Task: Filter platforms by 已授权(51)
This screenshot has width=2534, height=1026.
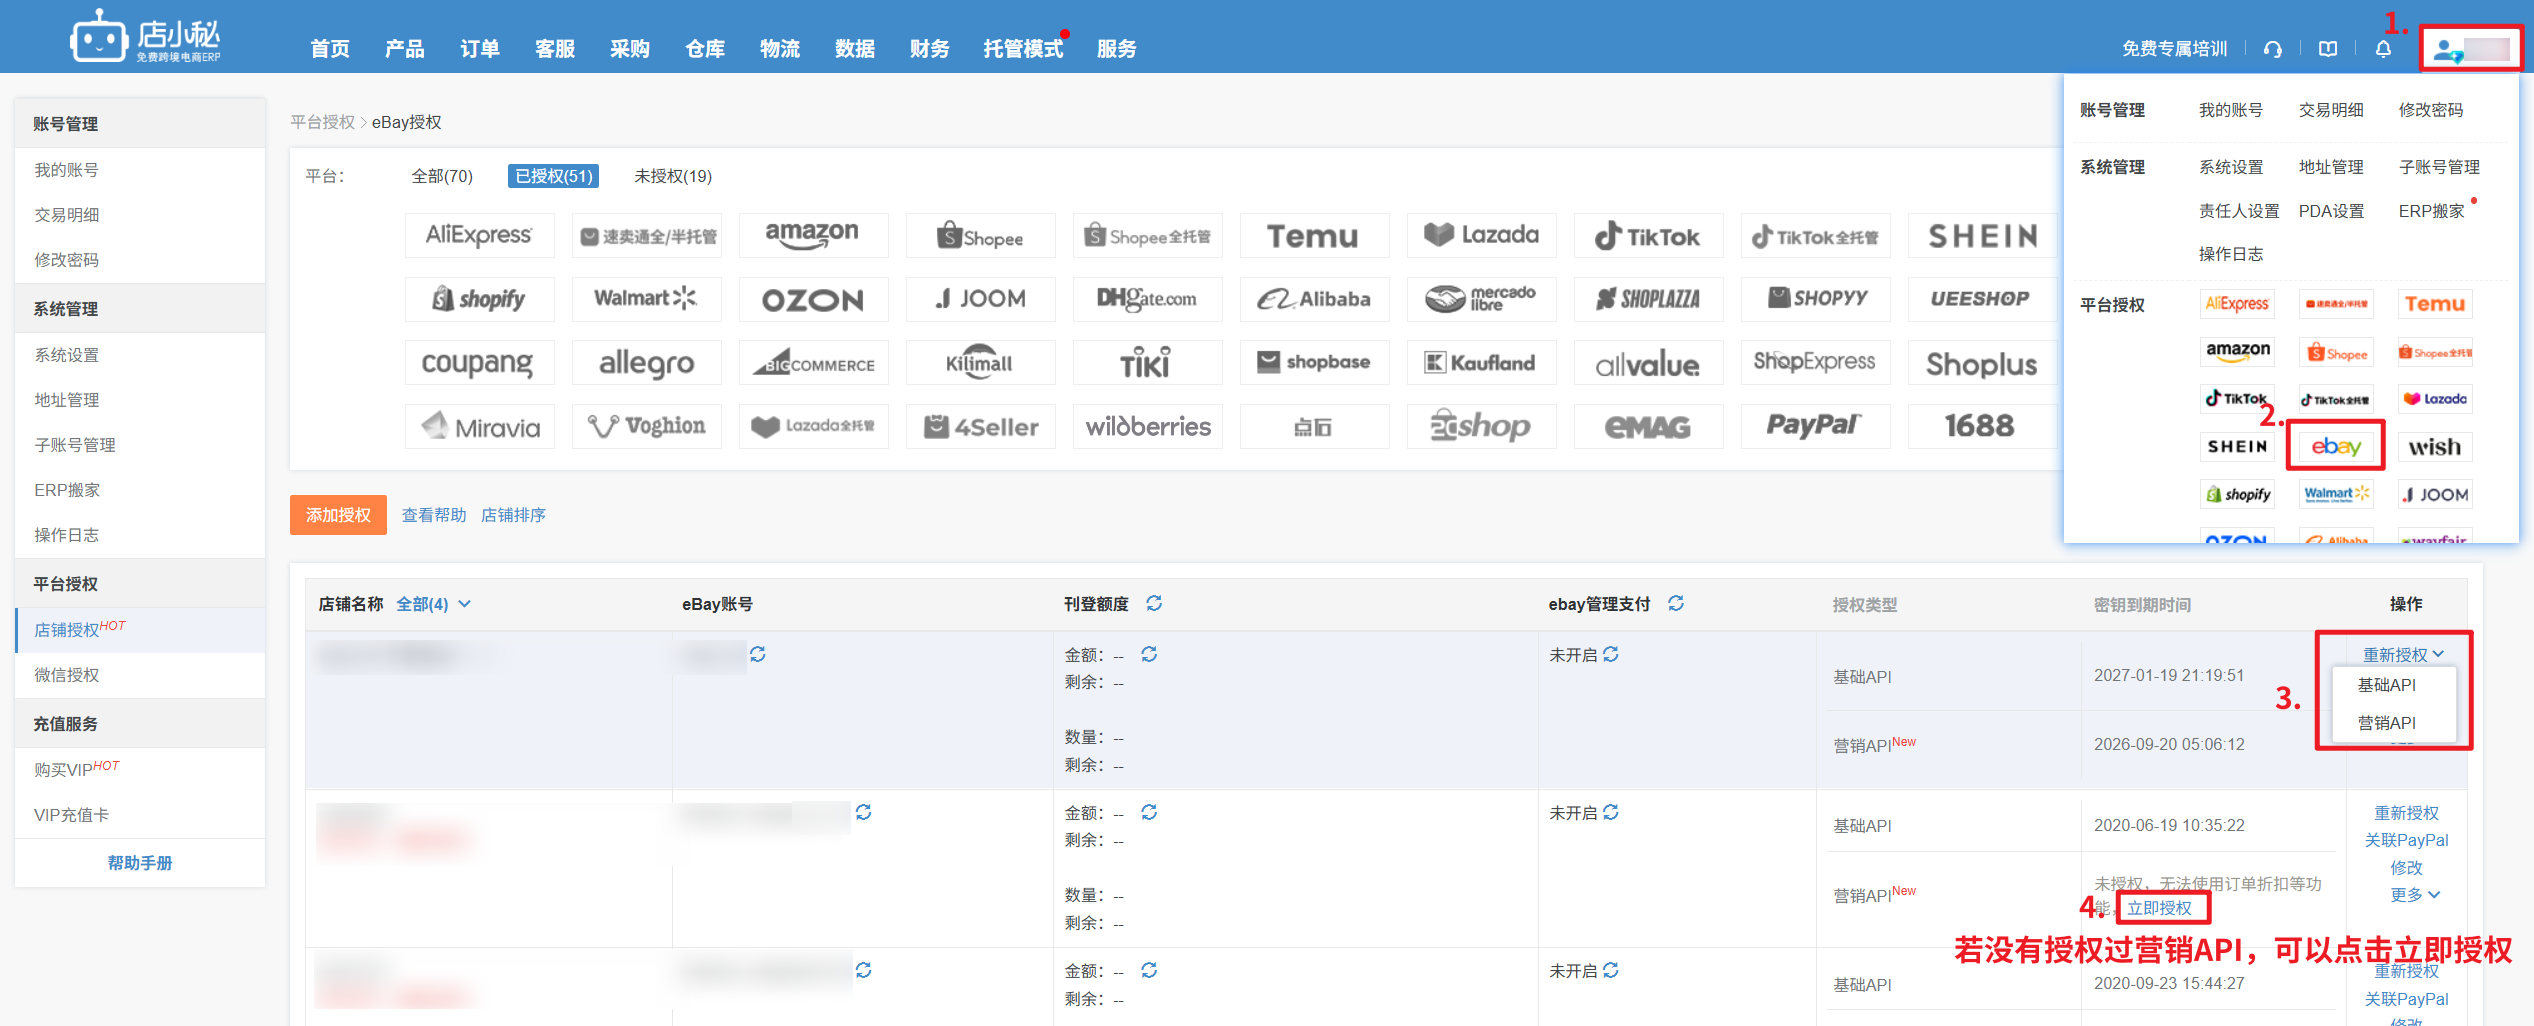Action: pyautogui.click(x=554, y=176)
